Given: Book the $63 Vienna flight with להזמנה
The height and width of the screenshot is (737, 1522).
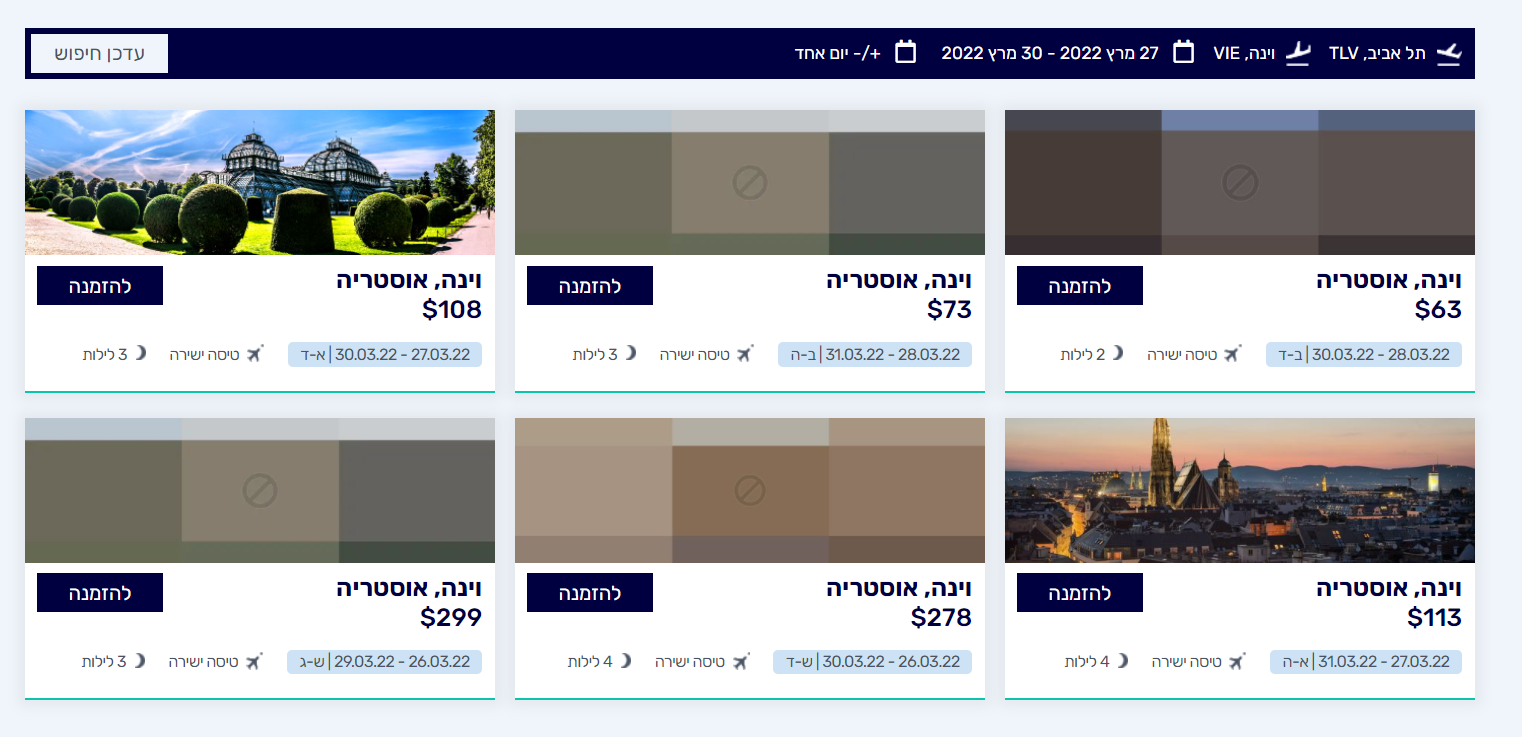Looking at the screenshot, I should pyautogui.click(x=1080, y=286).
